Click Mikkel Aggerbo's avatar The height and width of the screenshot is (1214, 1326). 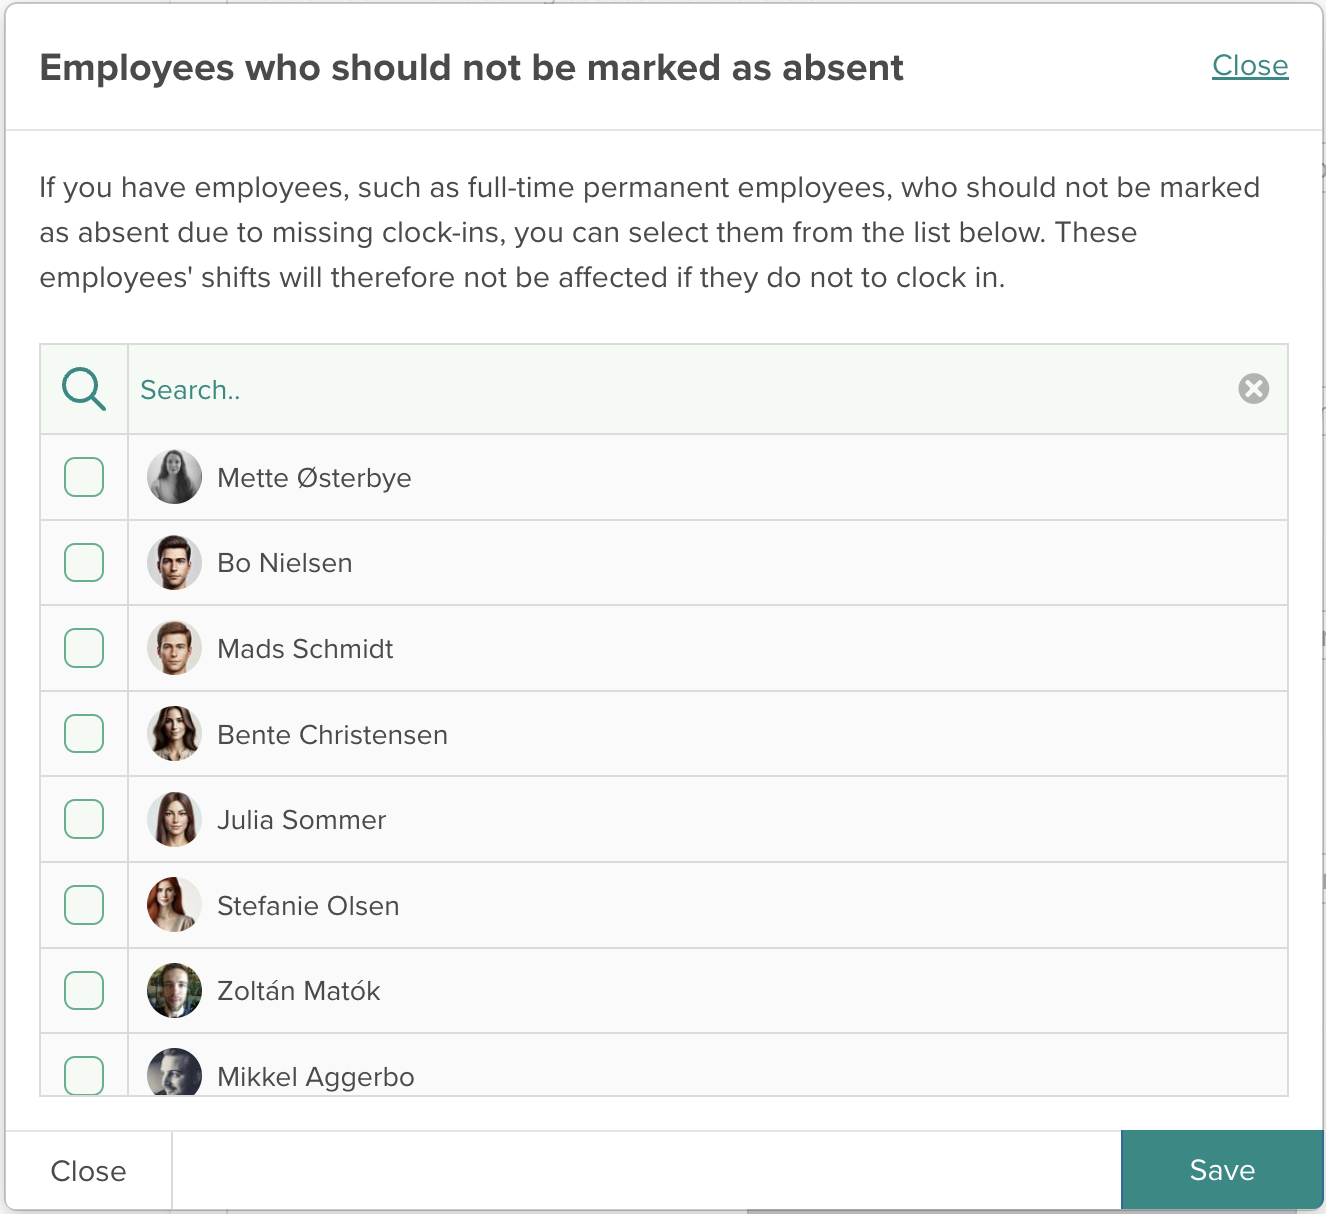tap(174, 1076)
